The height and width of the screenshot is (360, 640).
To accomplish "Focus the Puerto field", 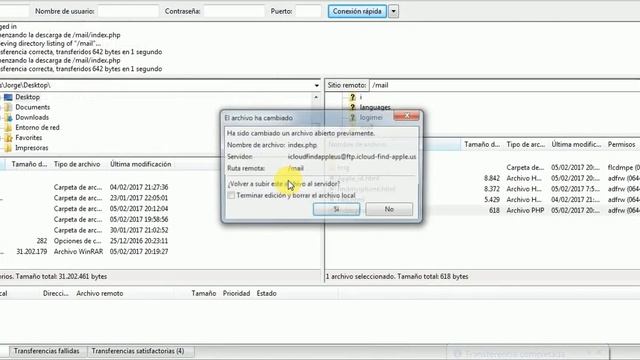I will [x=308, y=11].
